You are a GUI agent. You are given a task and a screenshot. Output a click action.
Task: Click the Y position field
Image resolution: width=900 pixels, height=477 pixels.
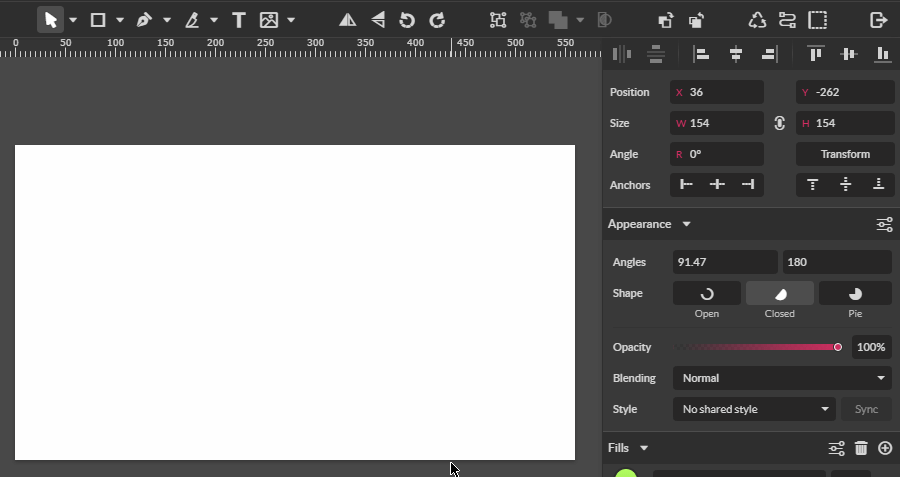[845, 92]
